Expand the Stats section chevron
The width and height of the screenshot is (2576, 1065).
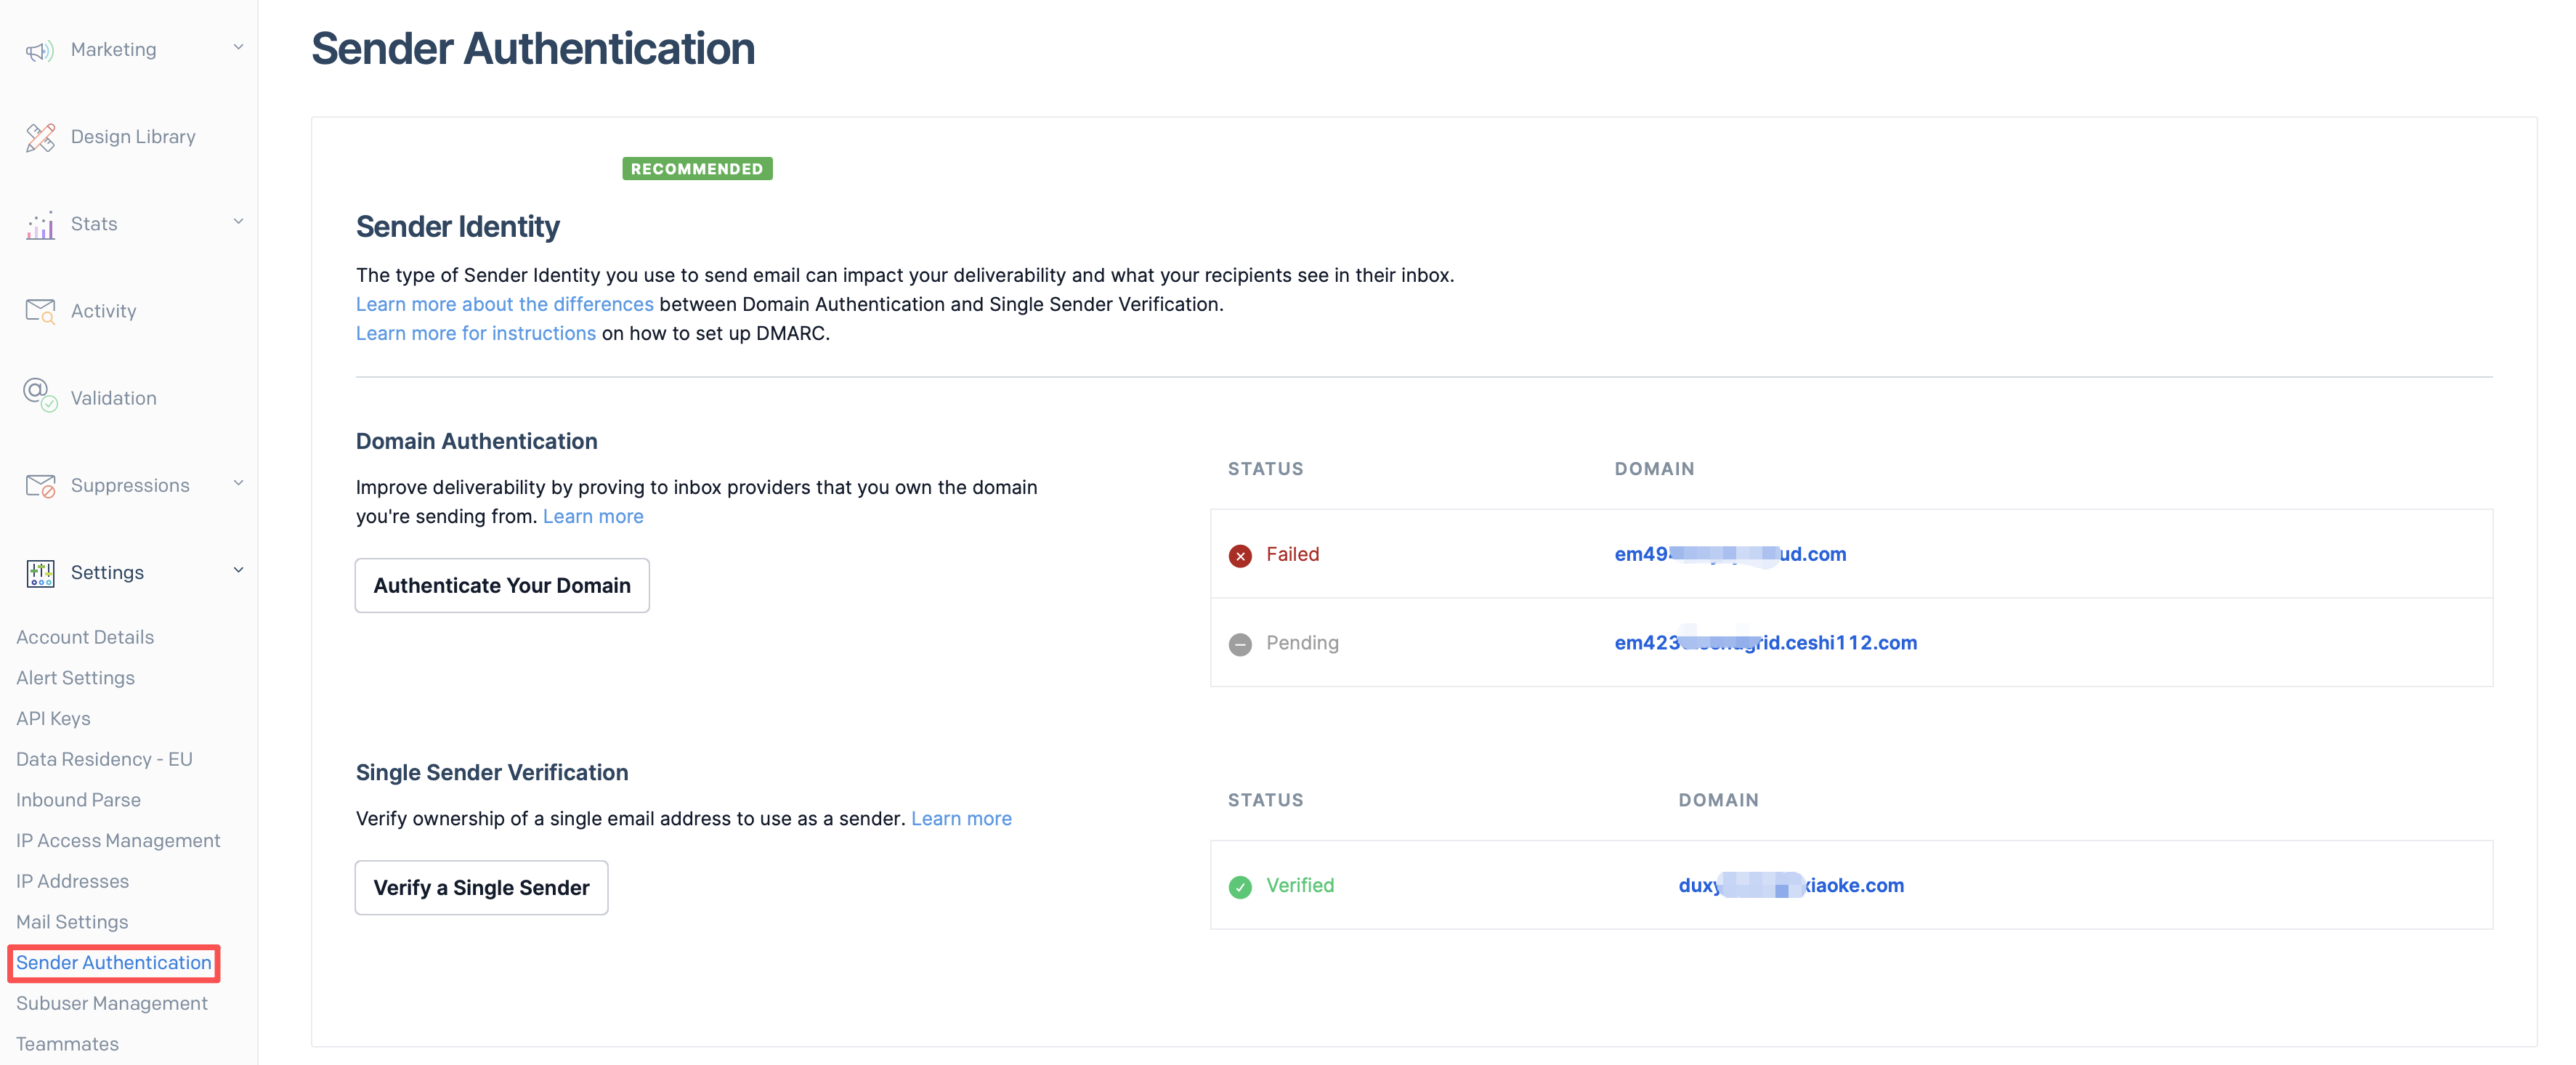pyautogui.click(x=238, y=220)
